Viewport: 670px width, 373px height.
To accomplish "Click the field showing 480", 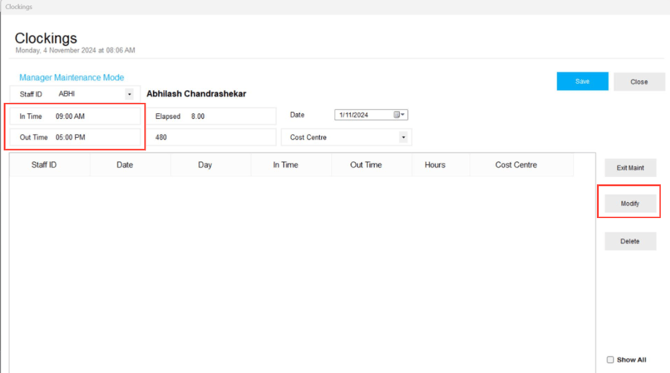I will point(212,137).
